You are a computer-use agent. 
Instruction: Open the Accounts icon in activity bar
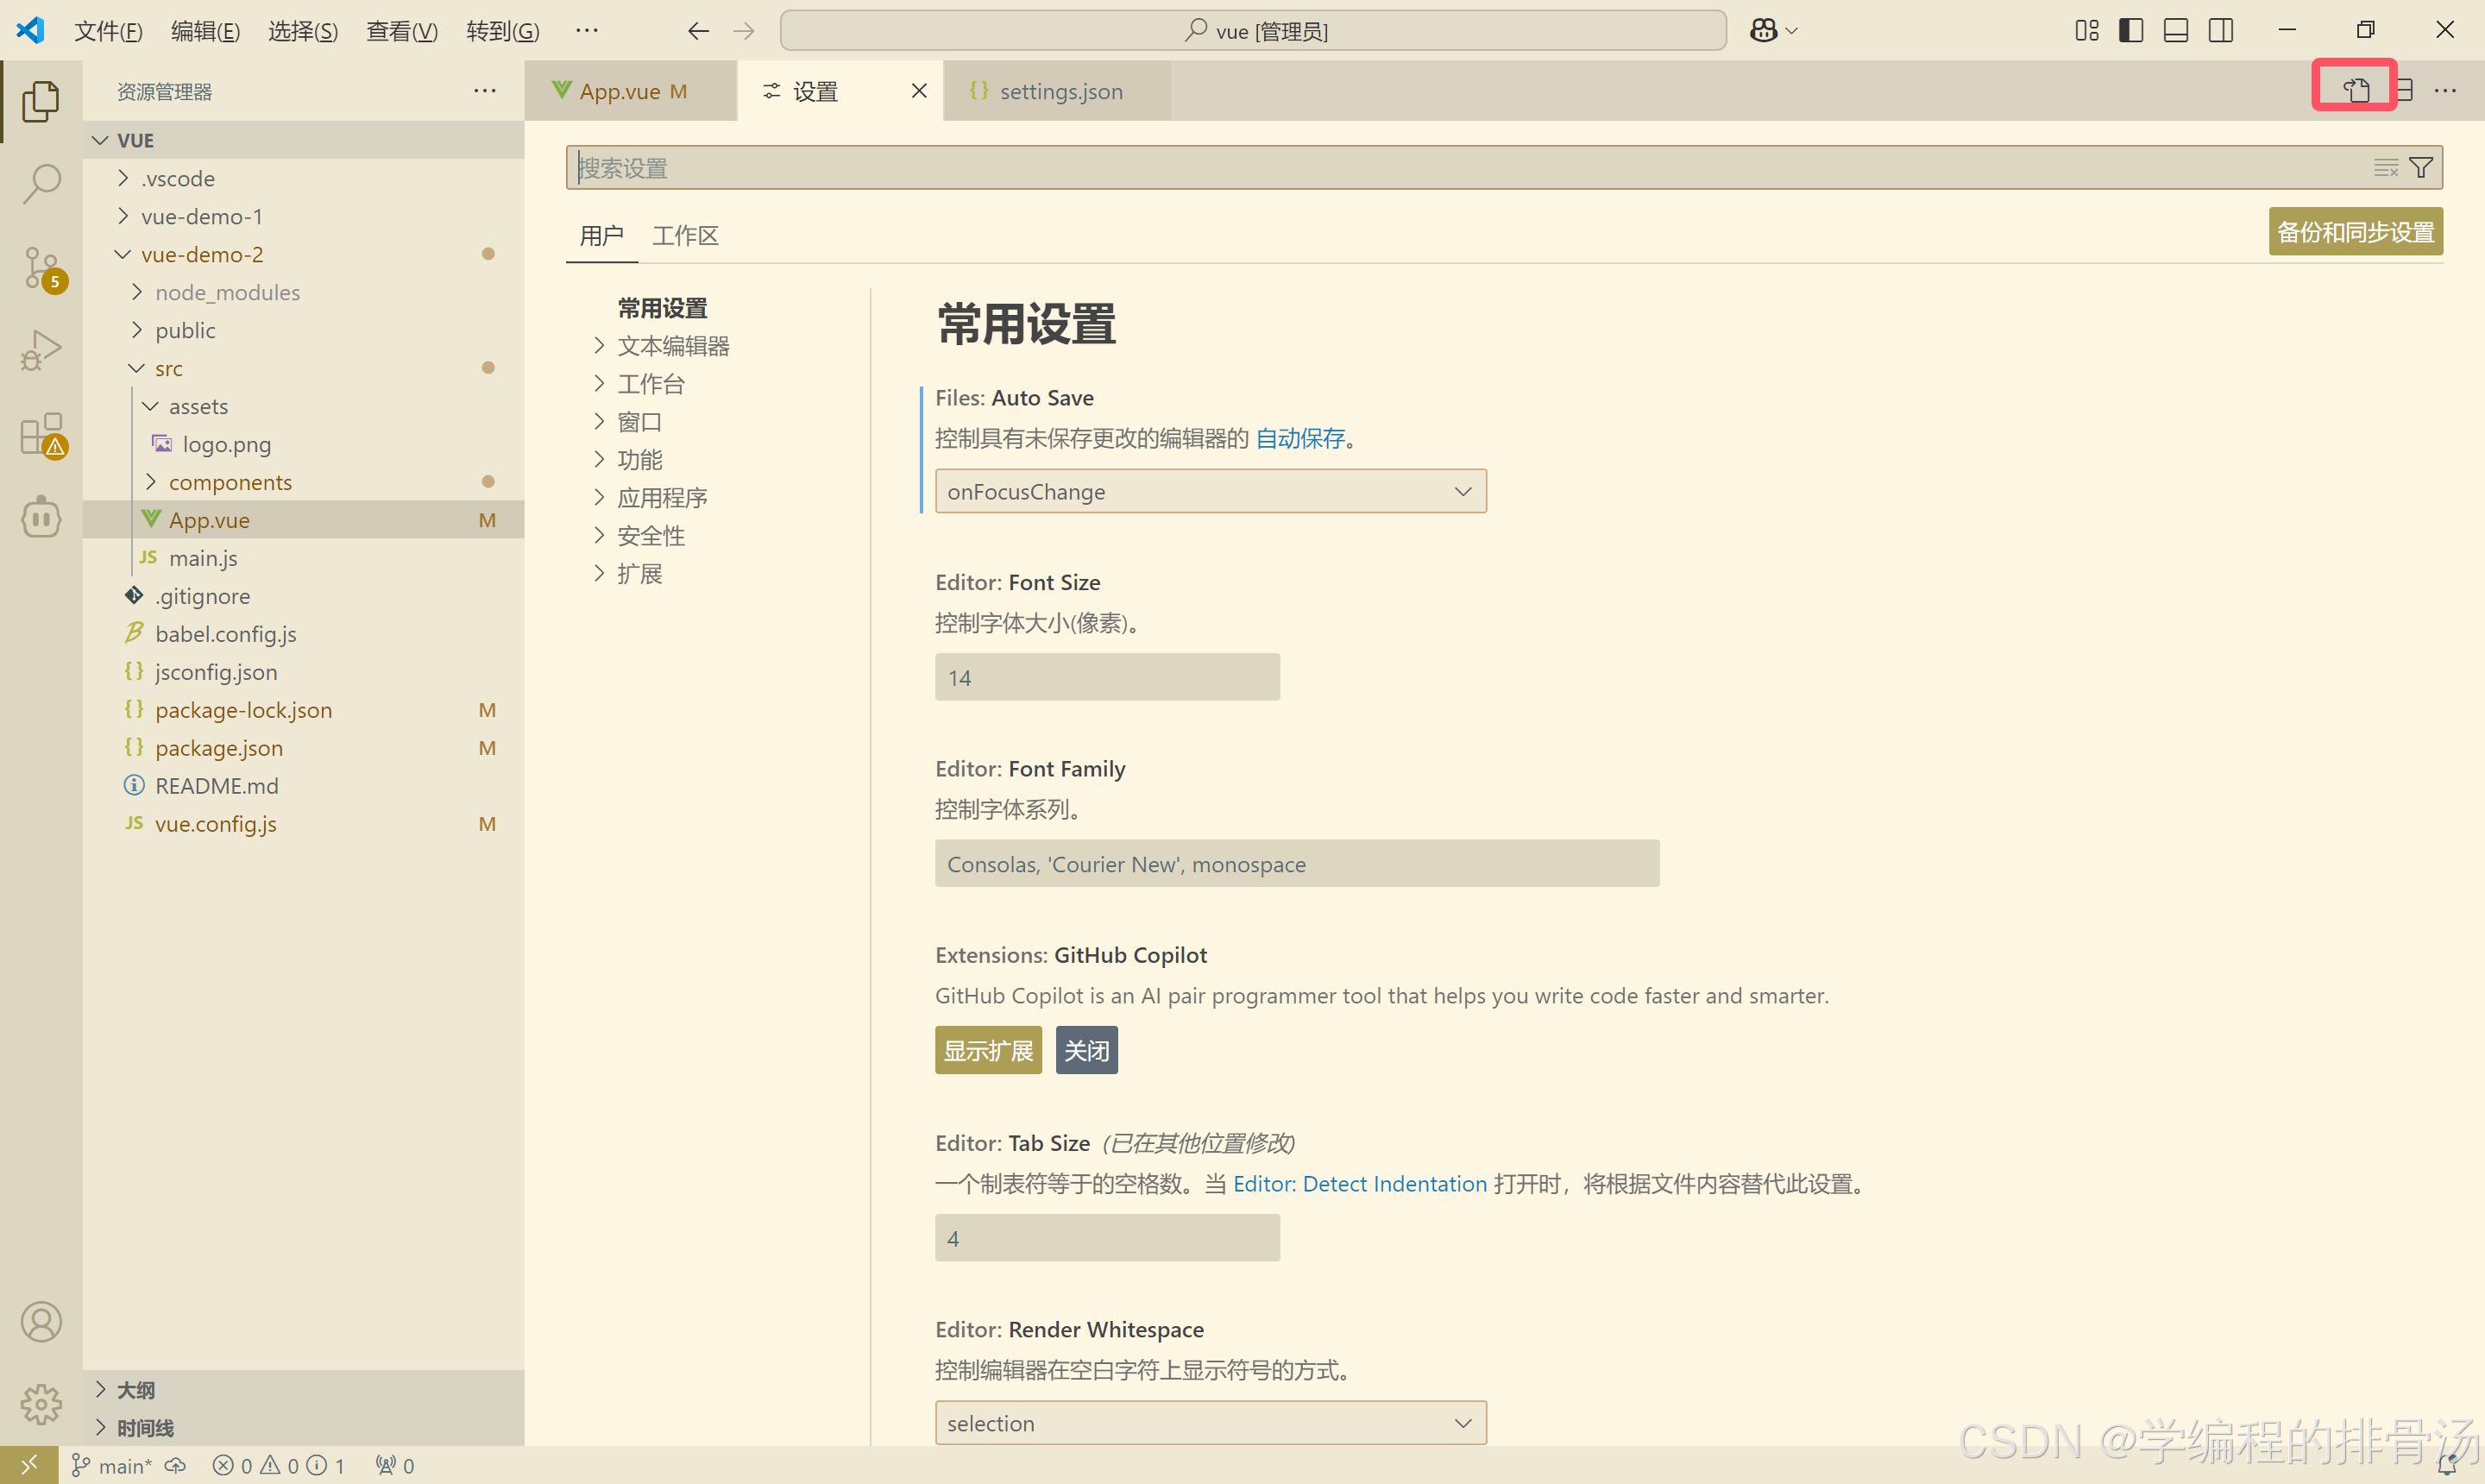(41, 1322)
